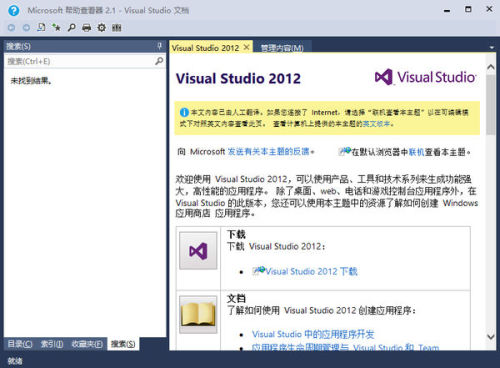Click the scrollbar down arrow
Viewport: 500px width, 368px height.
pos(491,337)
